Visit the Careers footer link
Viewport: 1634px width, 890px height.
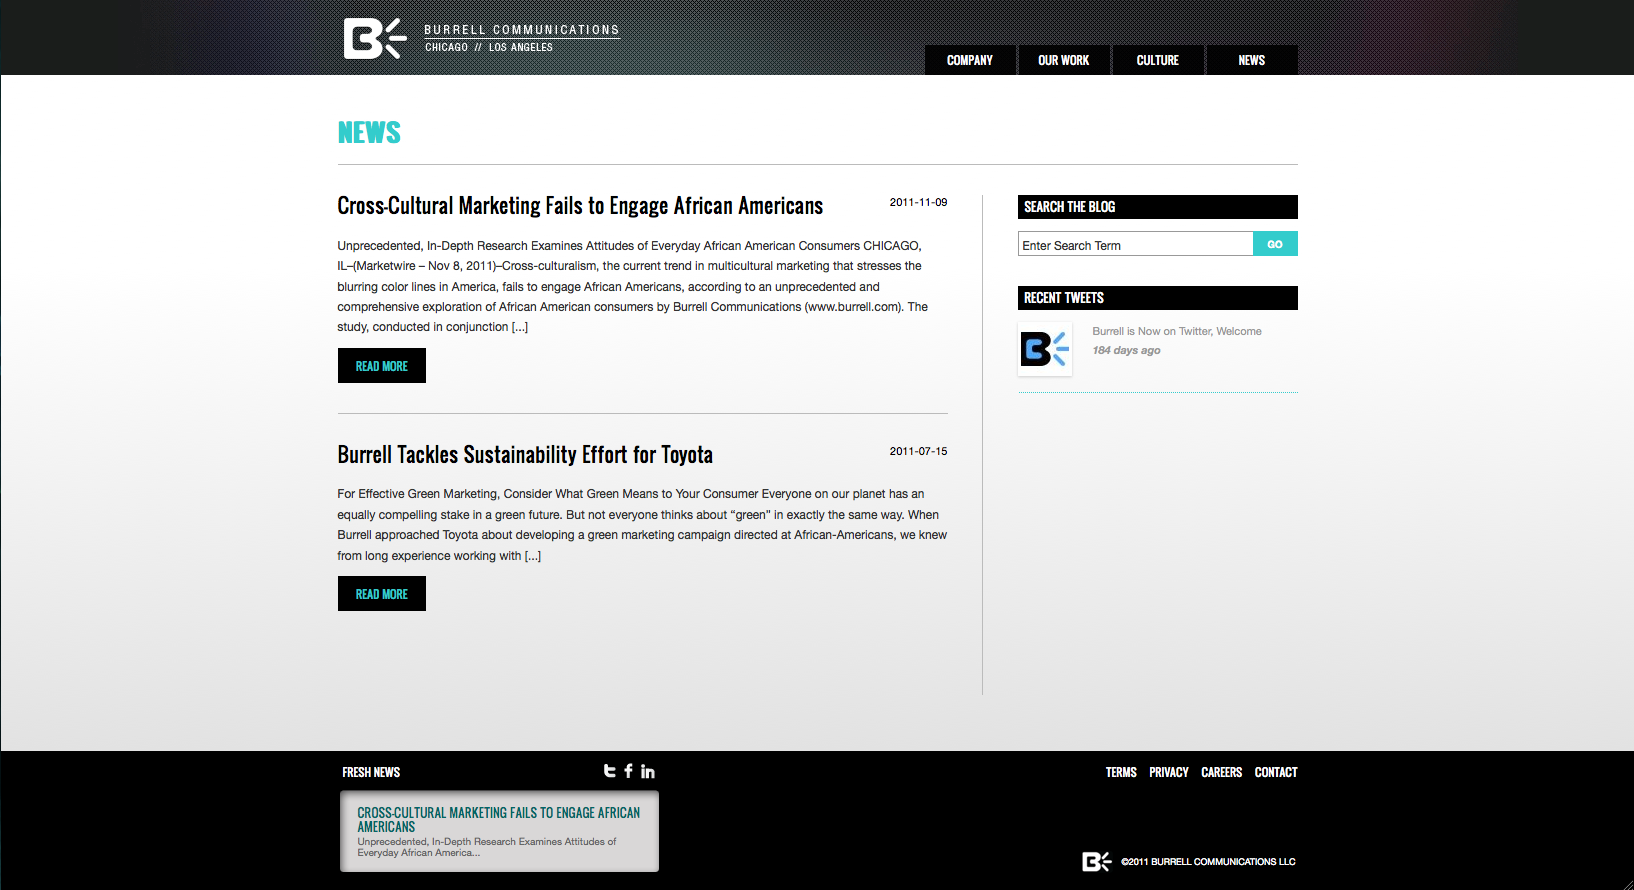1221,772
